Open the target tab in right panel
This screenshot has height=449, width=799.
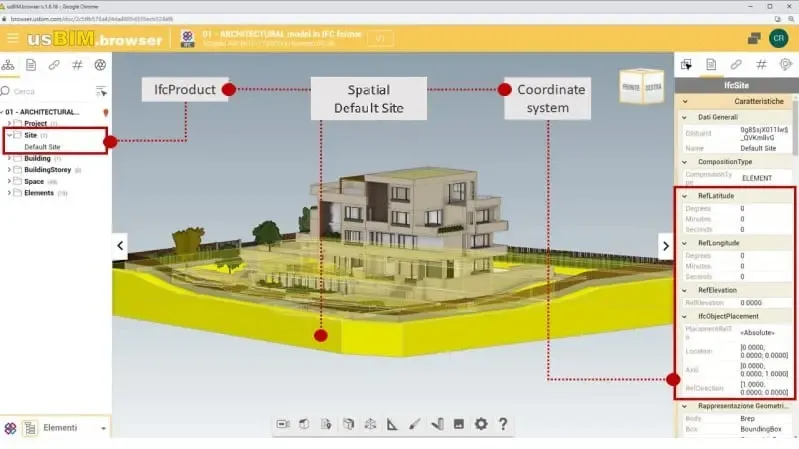786,65
